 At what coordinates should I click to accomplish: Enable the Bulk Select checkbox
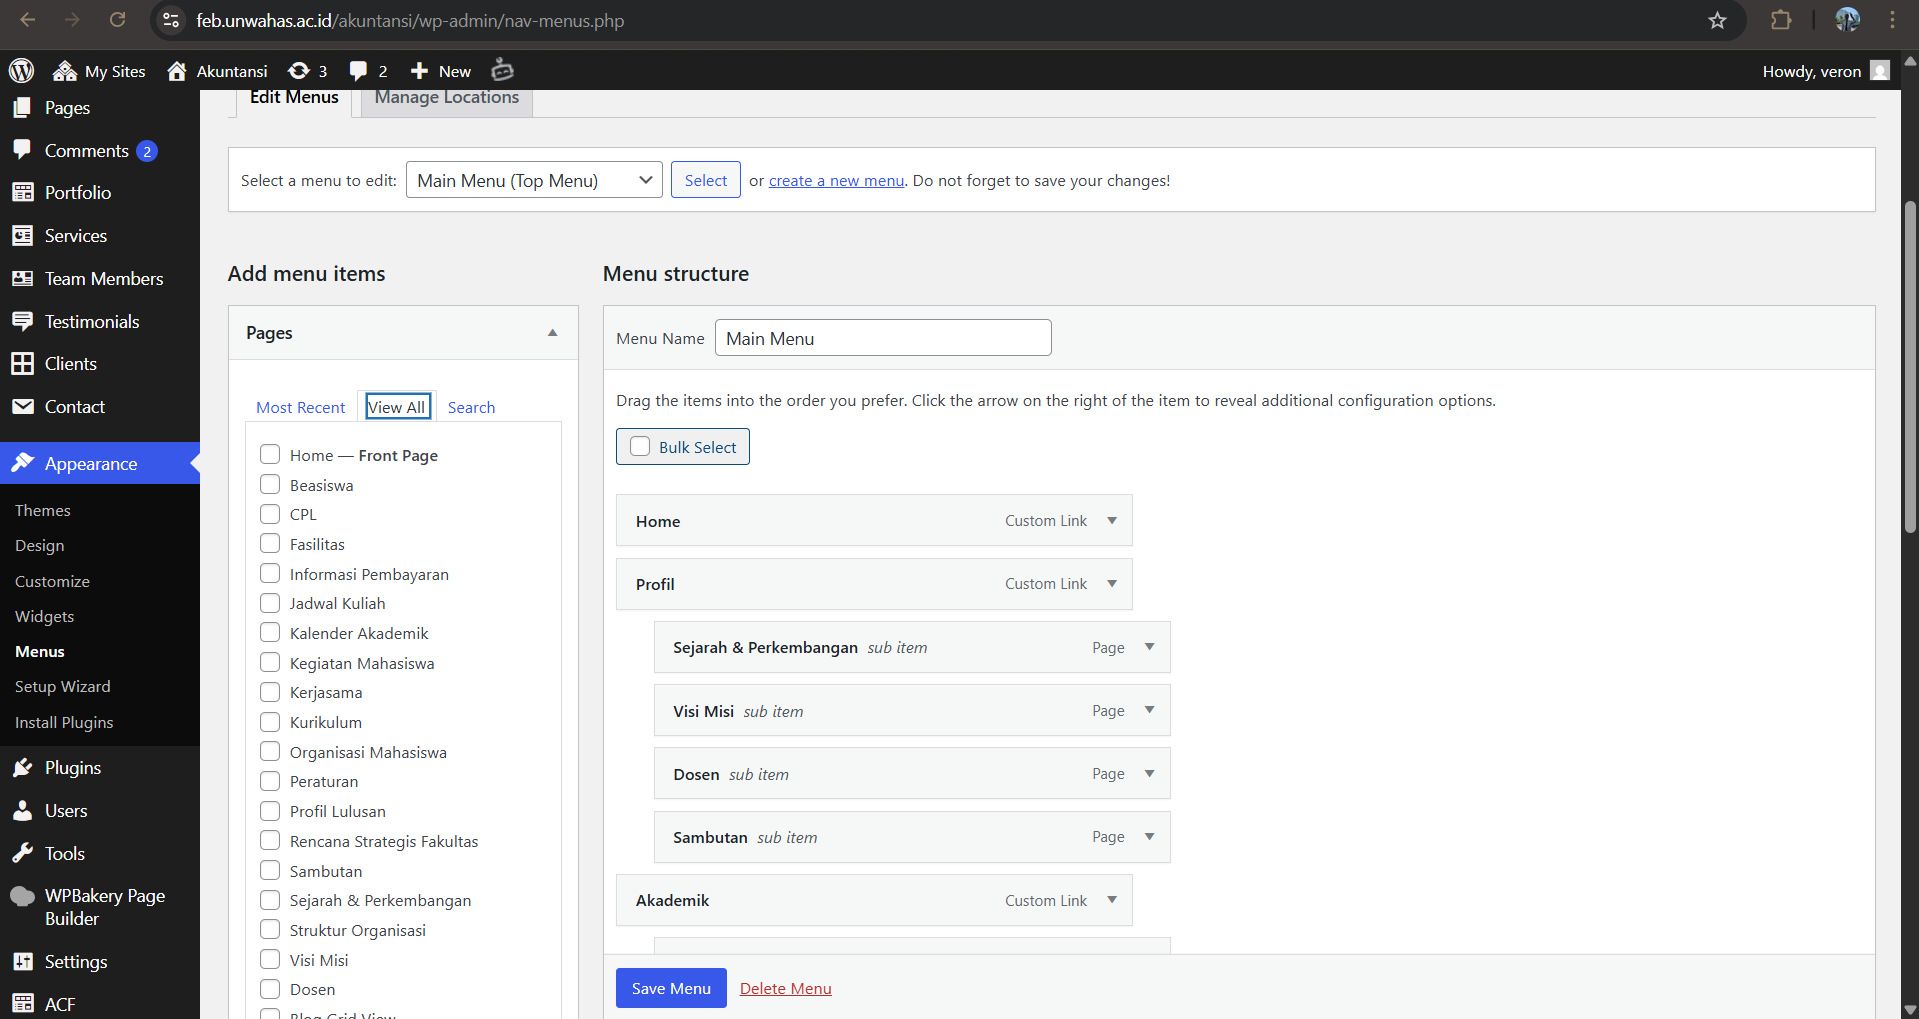[x=640, y=447]
